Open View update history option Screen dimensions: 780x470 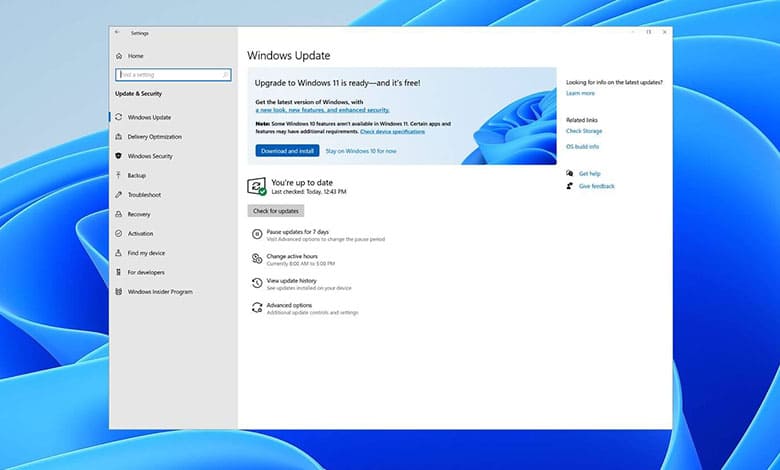tap(301, 284)
